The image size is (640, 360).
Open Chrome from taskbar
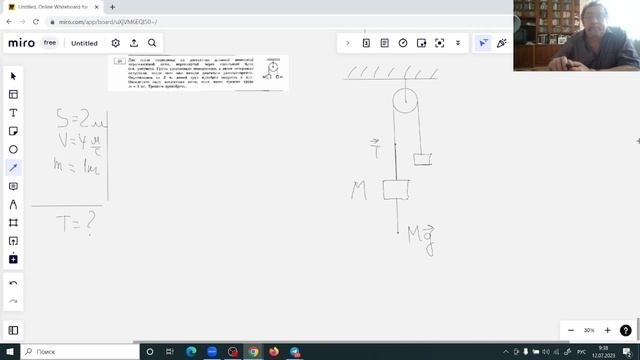tap(253, 351)
